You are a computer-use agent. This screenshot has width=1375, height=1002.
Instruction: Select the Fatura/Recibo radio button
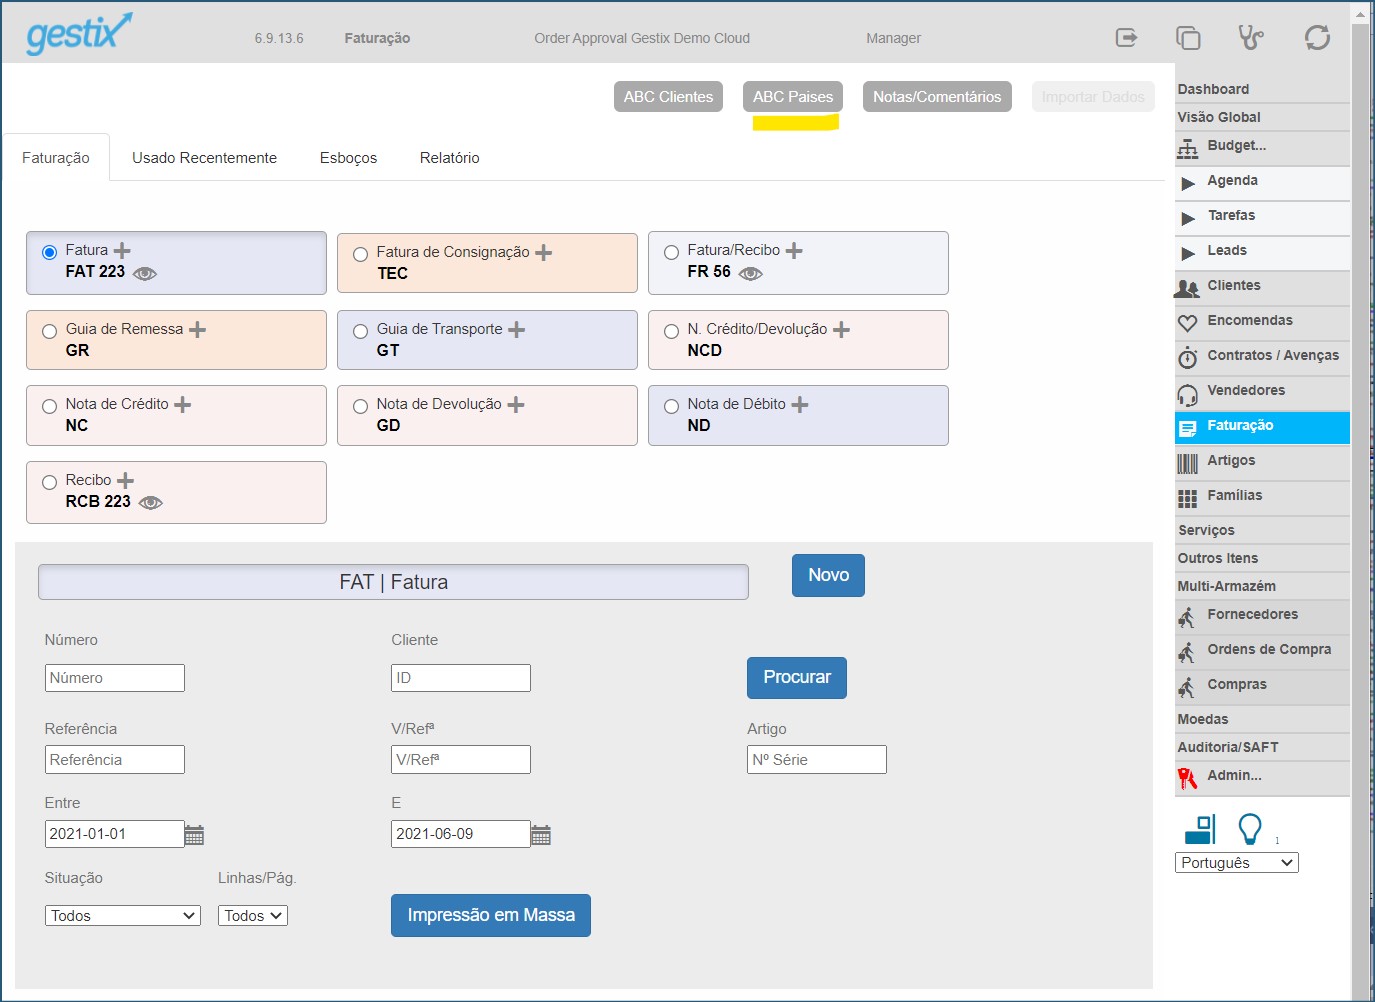point(671,252)
